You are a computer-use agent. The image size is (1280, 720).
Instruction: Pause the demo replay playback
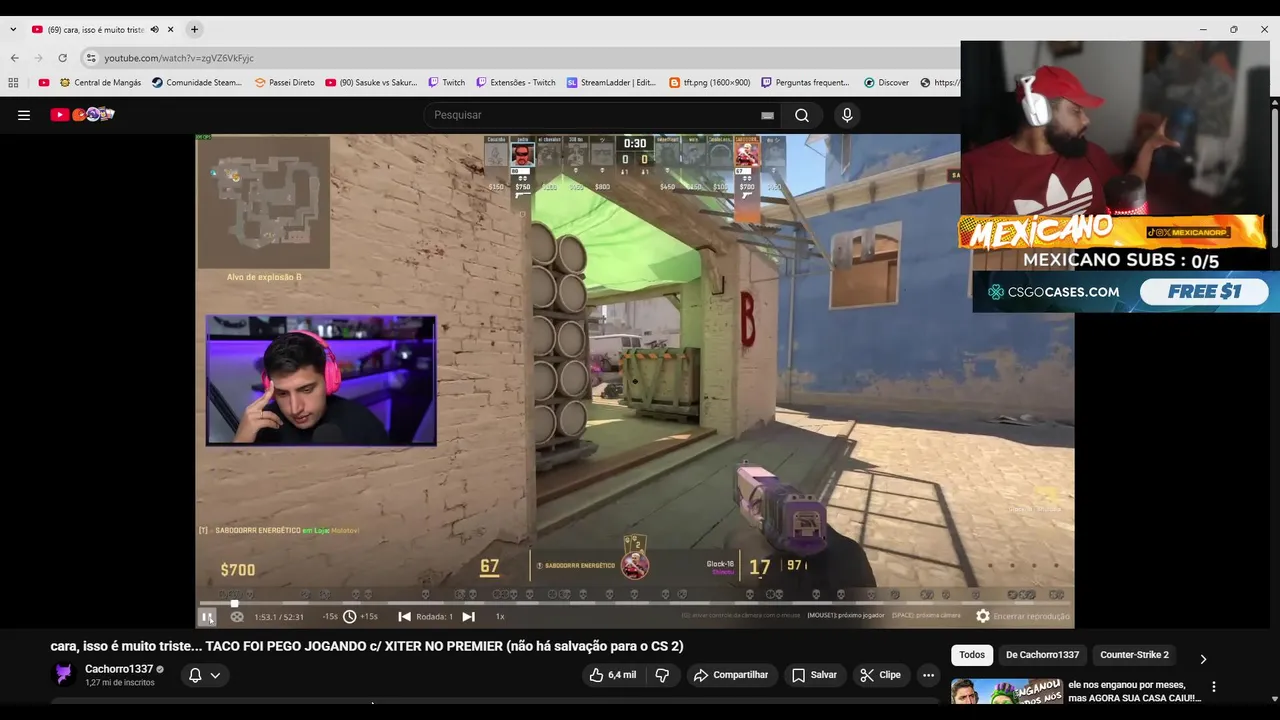point(207,617)
